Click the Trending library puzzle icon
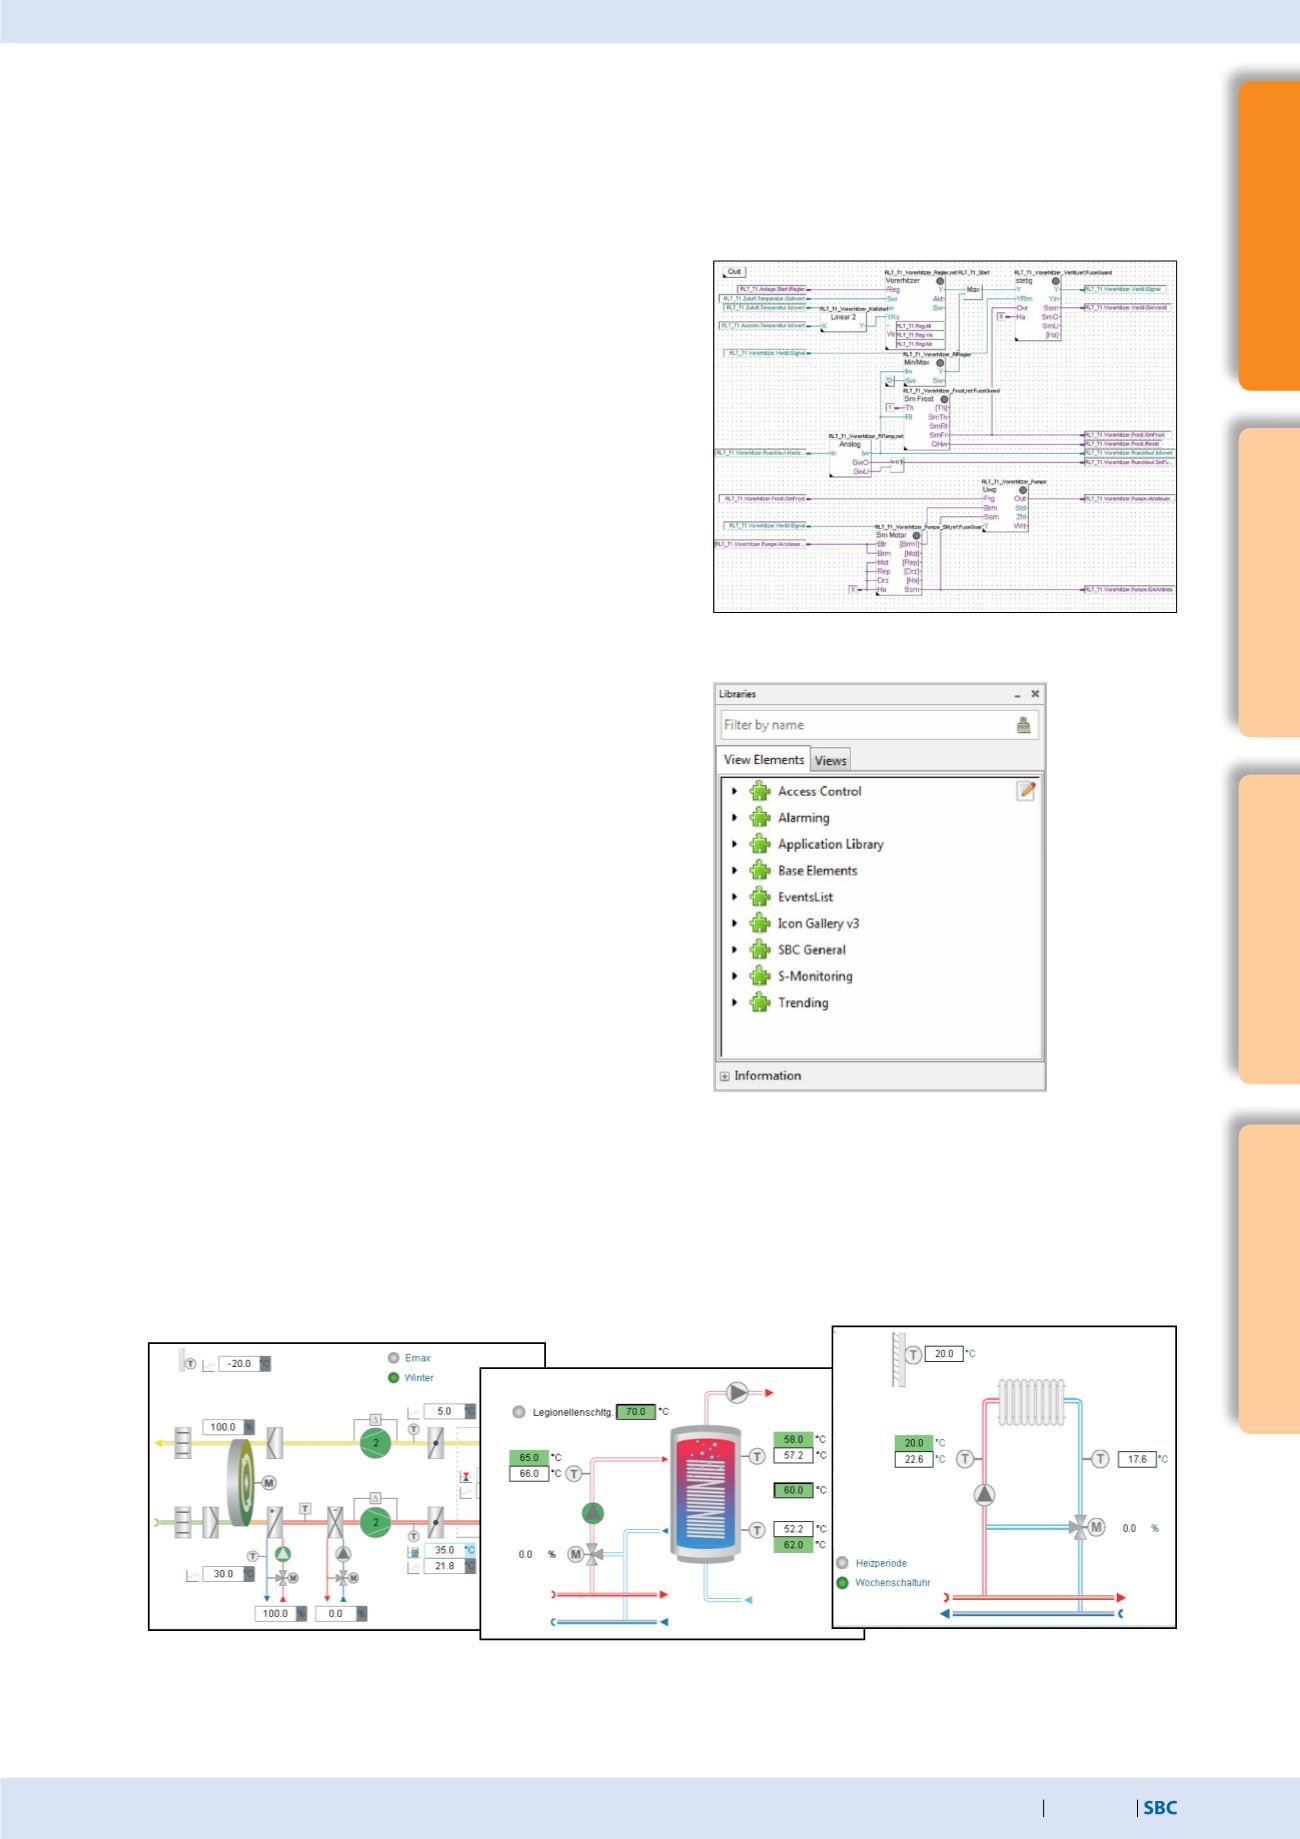The image size is (1300, 1839). 760,1003
